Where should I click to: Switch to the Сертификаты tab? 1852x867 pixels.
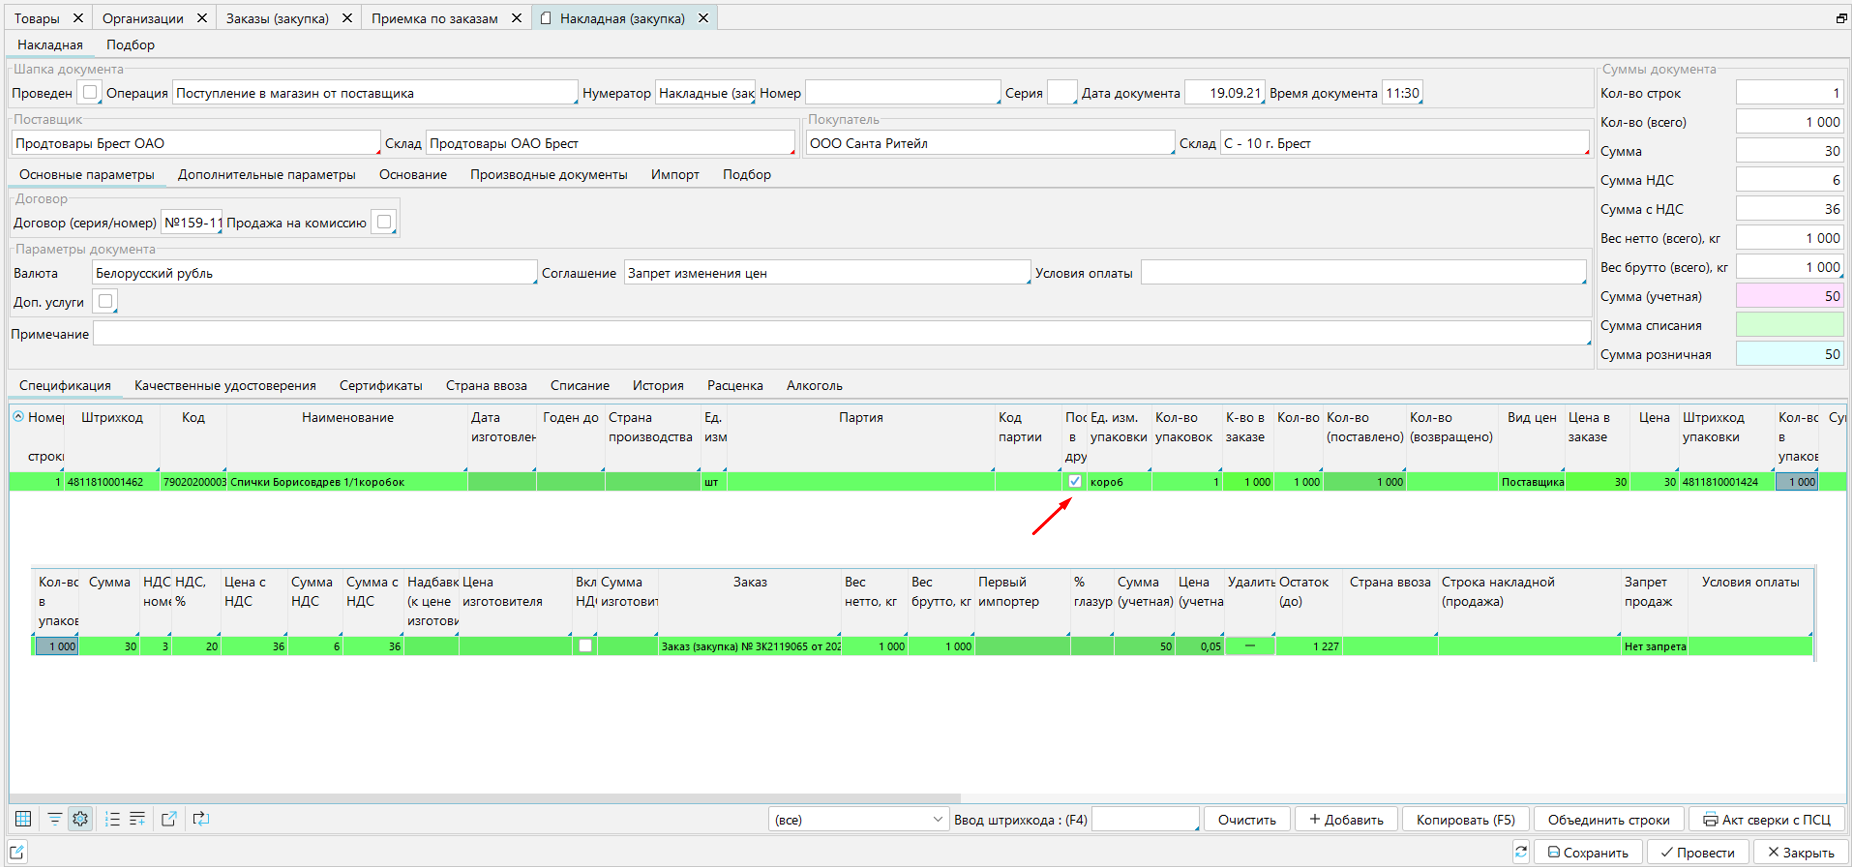click(380, 386)
